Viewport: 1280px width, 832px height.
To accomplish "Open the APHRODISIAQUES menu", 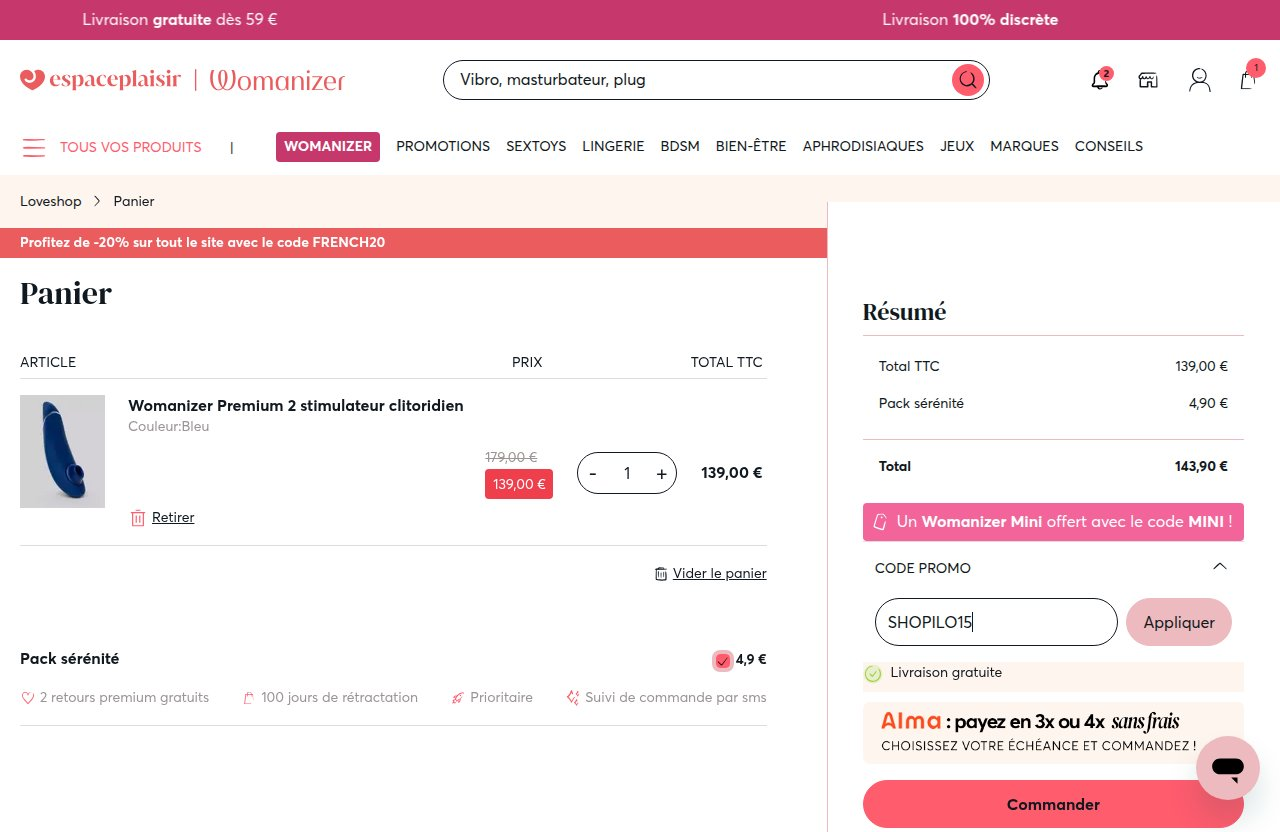I will pyautogui.click(x=863, y=146).
